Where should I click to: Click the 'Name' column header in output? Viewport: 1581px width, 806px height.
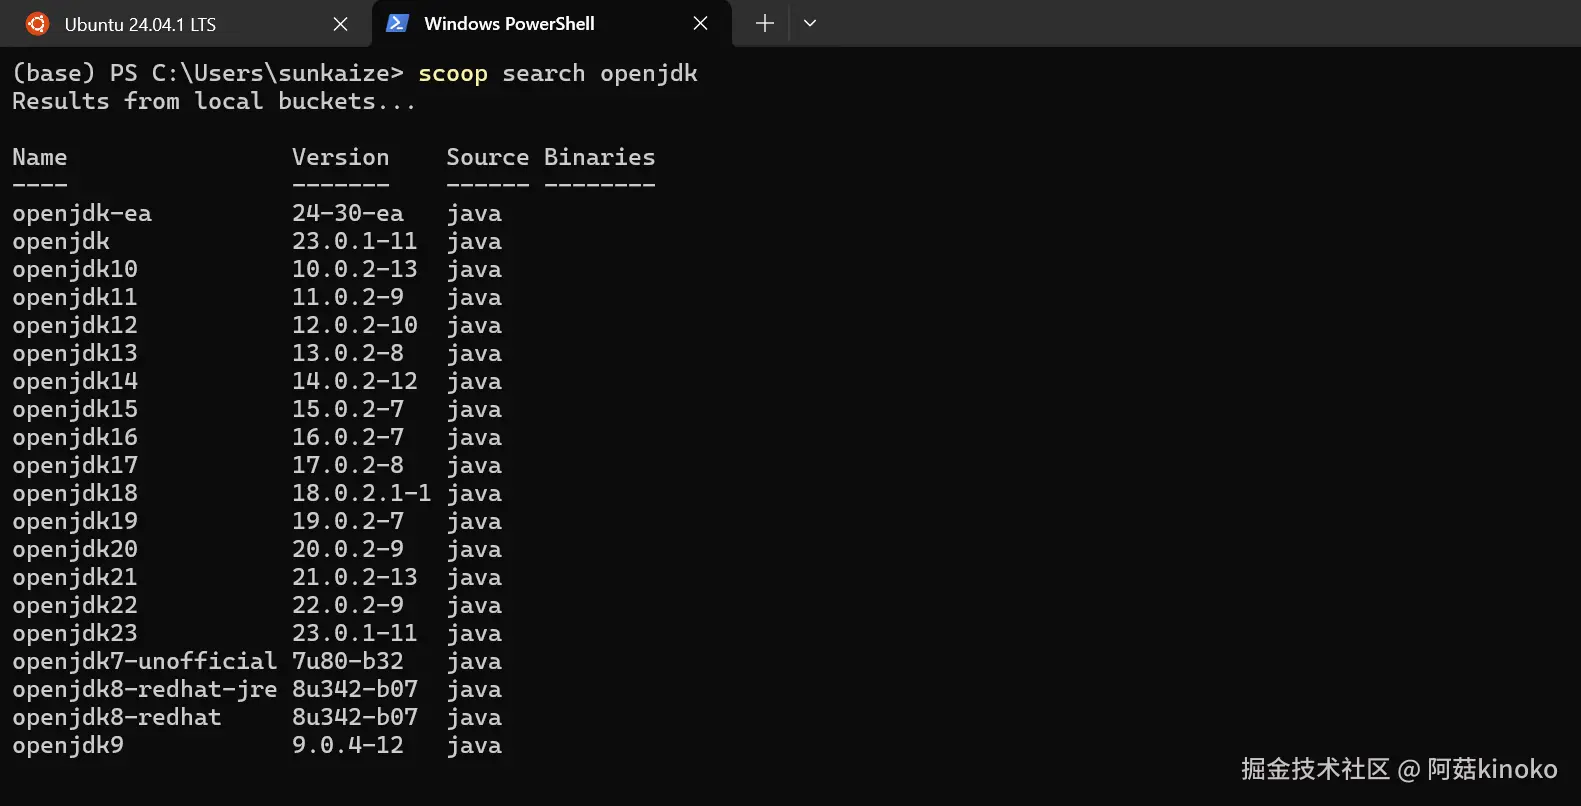pyautogui.click(x=40, y=157)
